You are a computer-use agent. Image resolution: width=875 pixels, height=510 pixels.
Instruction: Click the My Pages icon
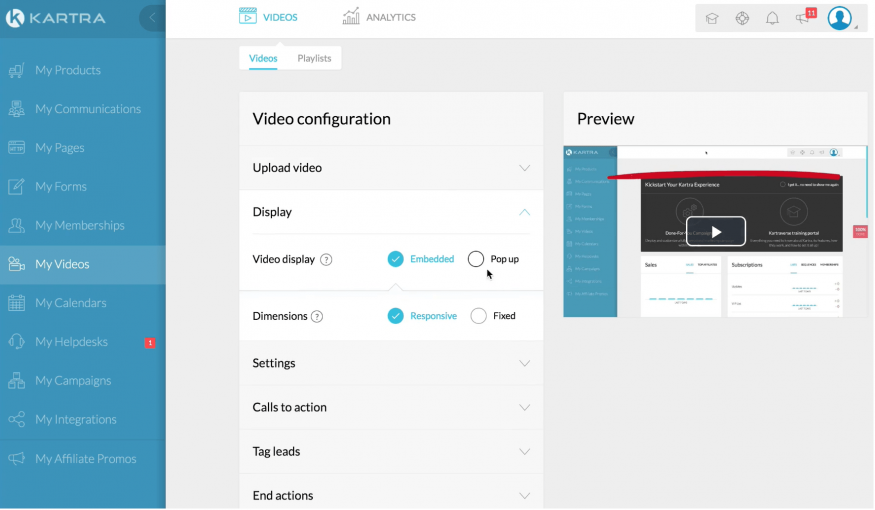(x=16, y=148)
